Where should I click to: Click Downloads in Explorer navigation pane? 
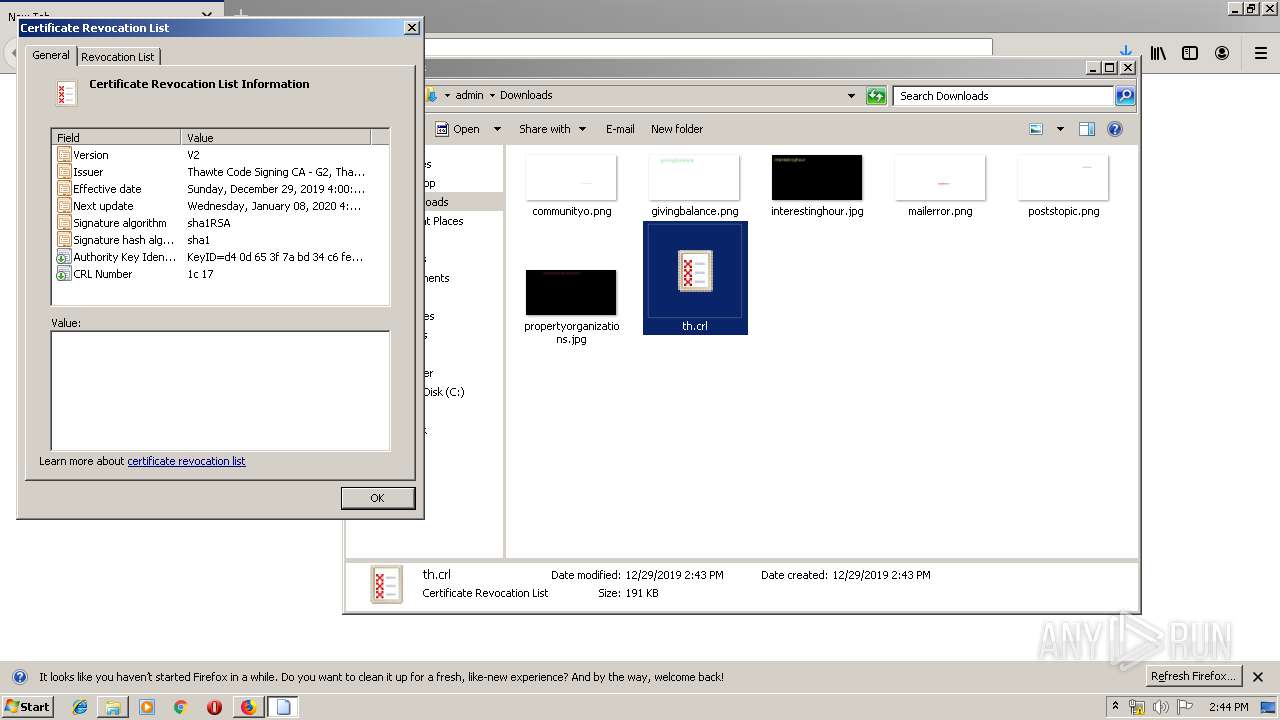(436, 202)
